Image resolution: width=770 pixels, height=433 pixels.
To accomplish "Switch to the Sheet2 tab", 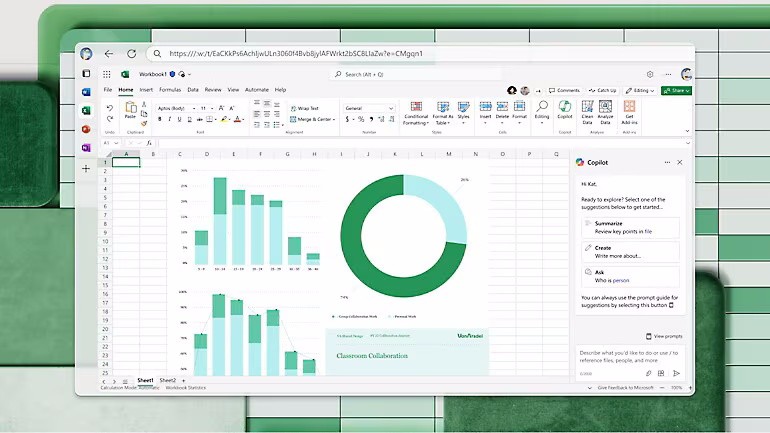I will [x=167, y=381].
